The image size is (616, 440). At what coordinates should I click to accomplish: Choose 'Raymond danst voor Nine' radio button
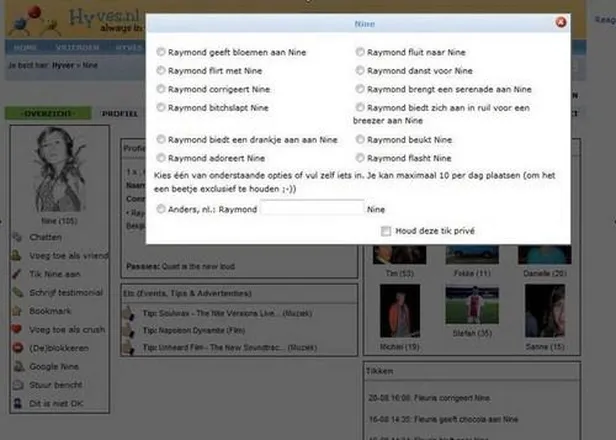coord(360,70)
